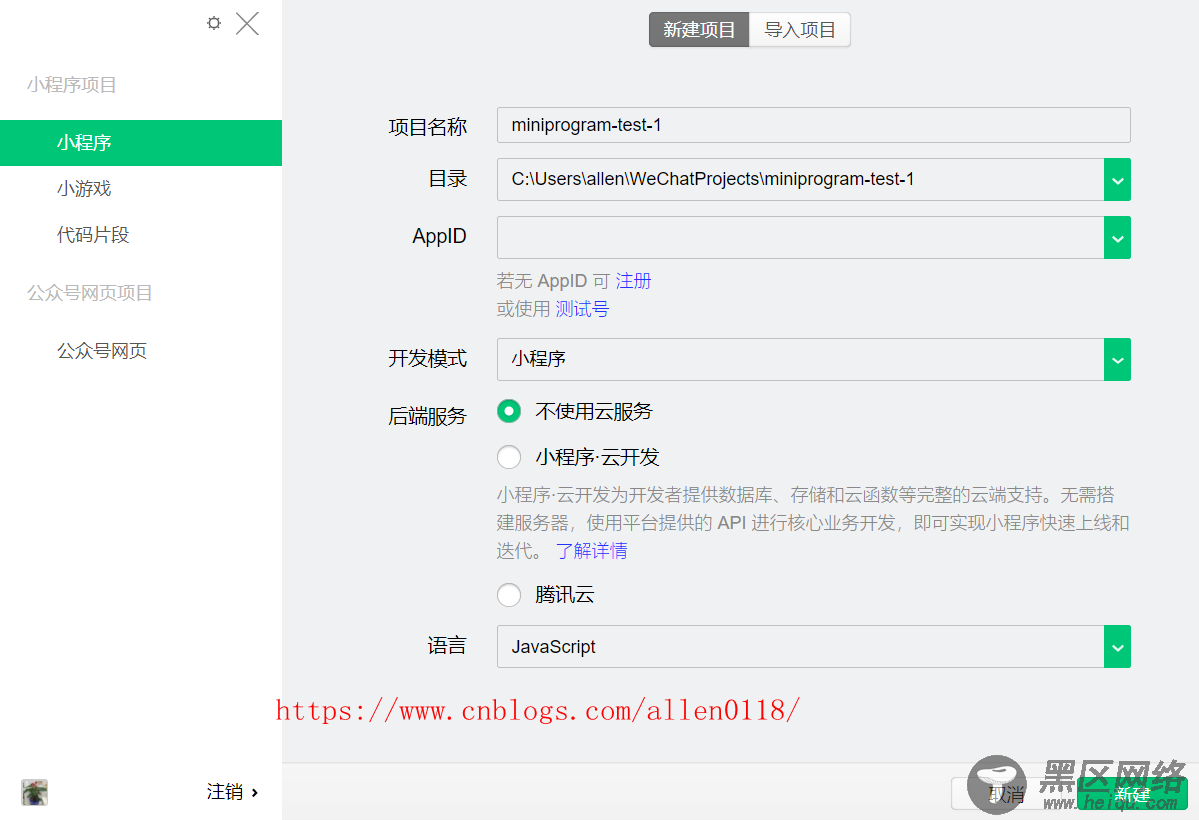Switch to the 导入项目 tab
1199x820 pixels.
pyautogui.click(x=800, y=30)
